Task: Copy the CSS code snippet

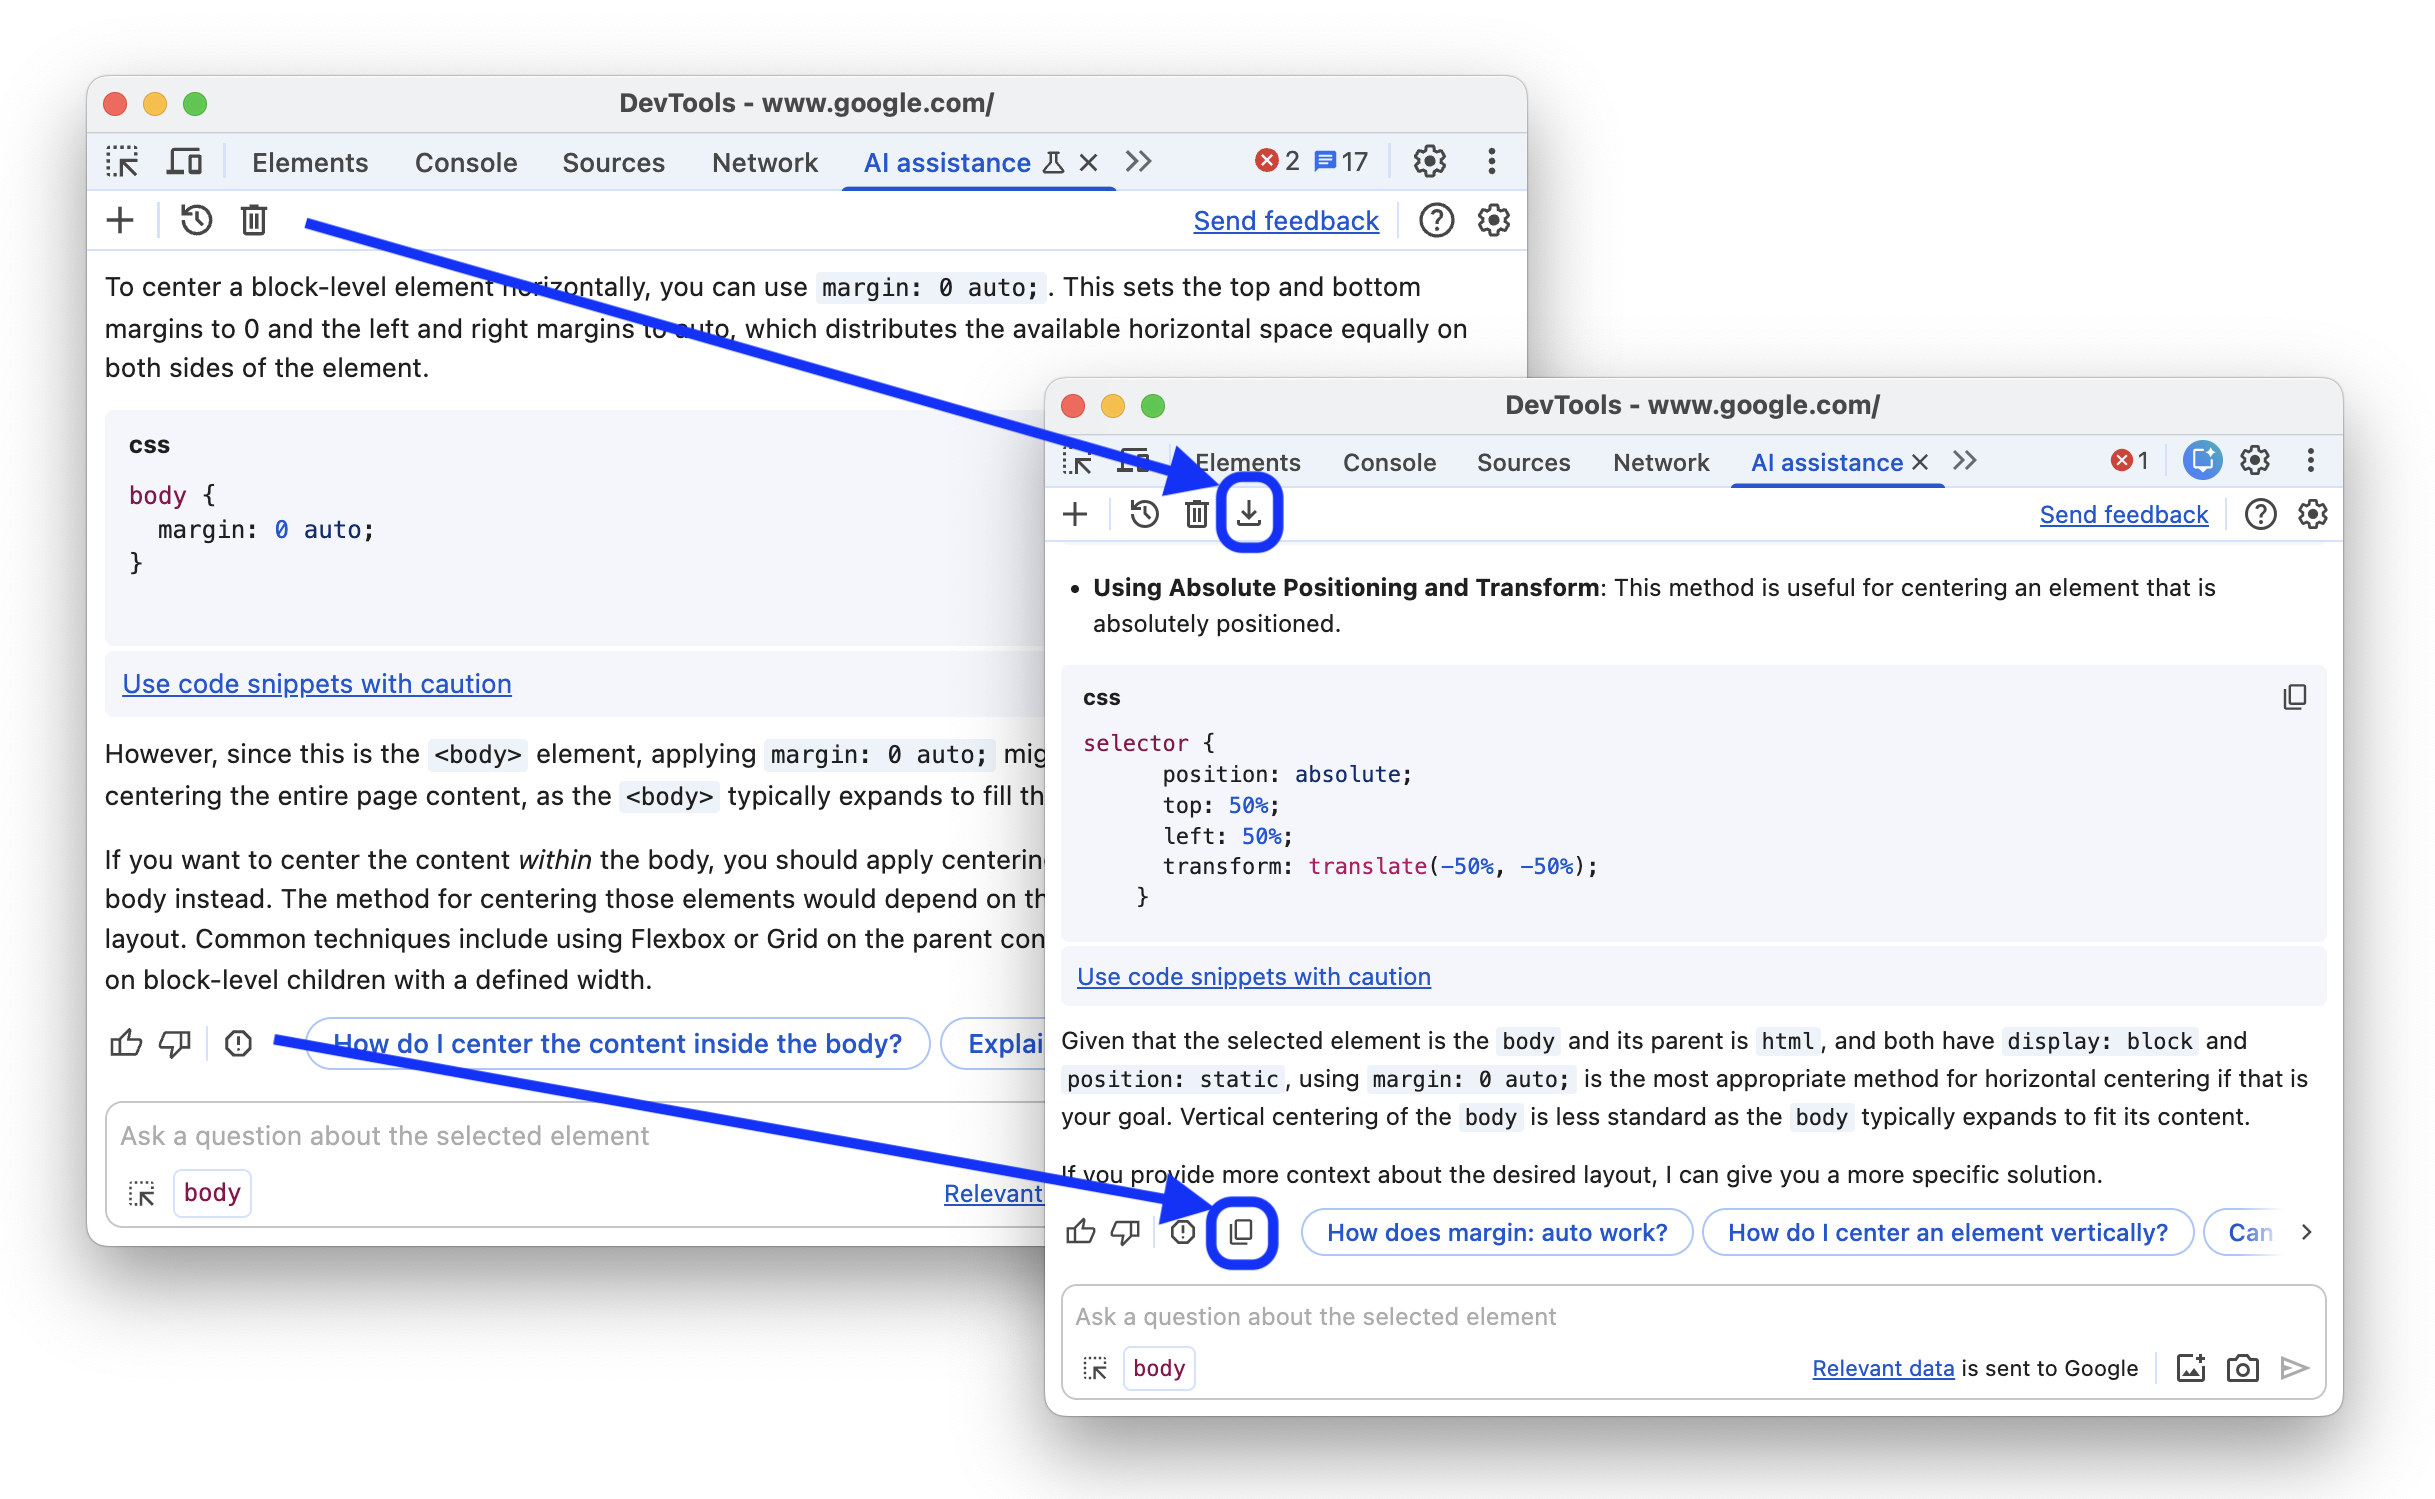Action: pos(2295,696)
